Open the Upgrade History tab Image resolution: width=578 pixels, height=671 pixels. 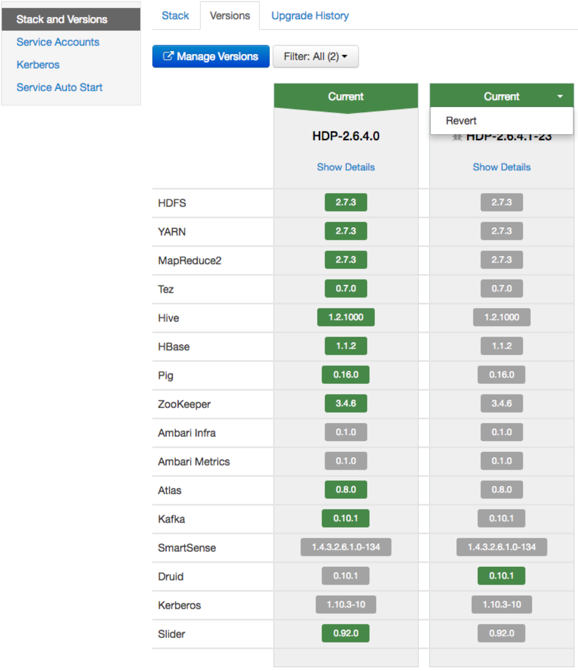coord(310,15)
